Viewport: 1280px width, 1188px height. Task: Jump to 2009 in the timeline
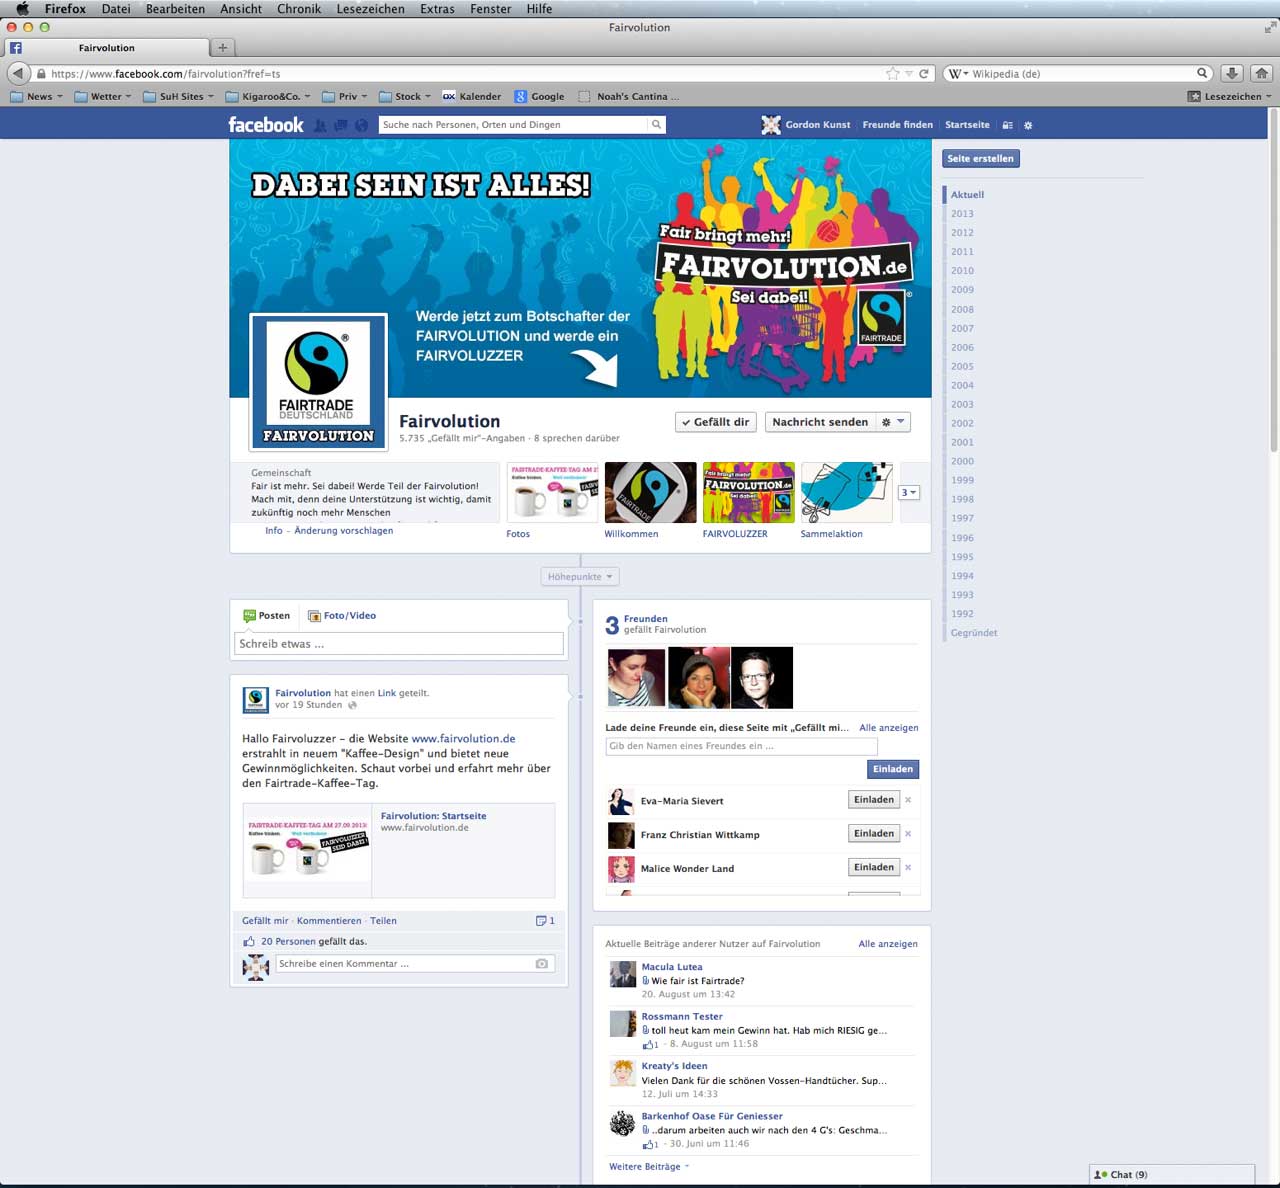click(962, 290)
